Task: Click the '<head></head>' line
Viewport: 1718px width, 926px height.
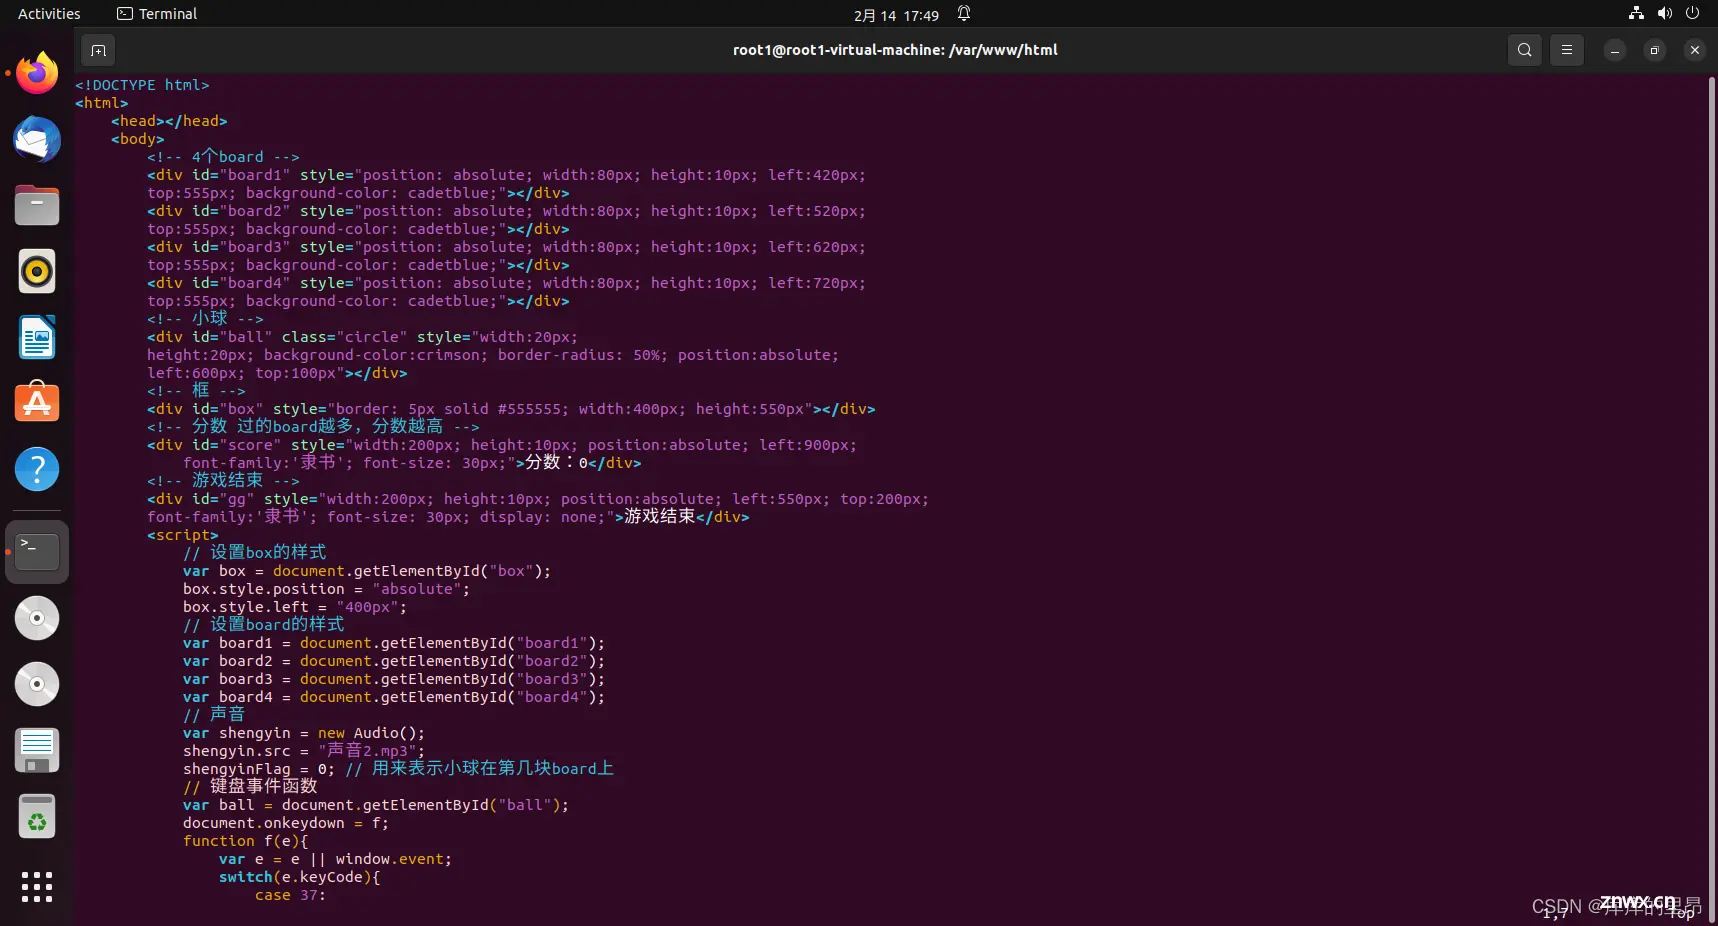Action: (x=169, y=121)
